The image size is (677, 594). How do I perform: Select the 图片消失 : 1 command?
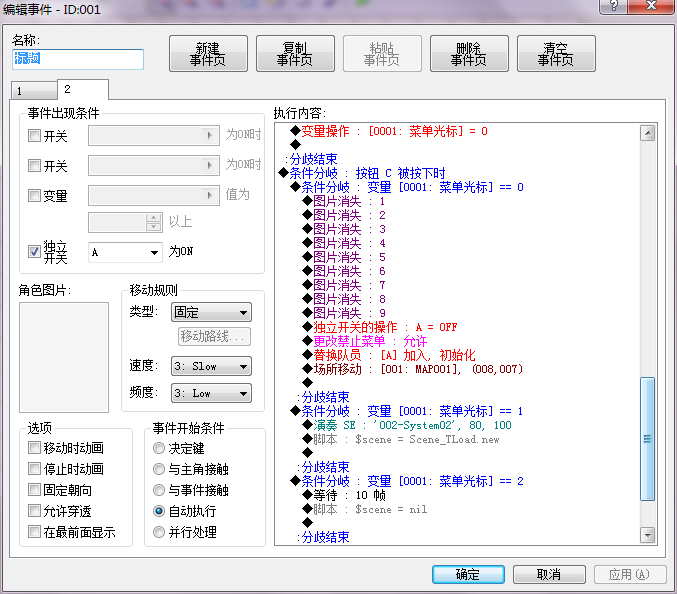tap(344, 201)
